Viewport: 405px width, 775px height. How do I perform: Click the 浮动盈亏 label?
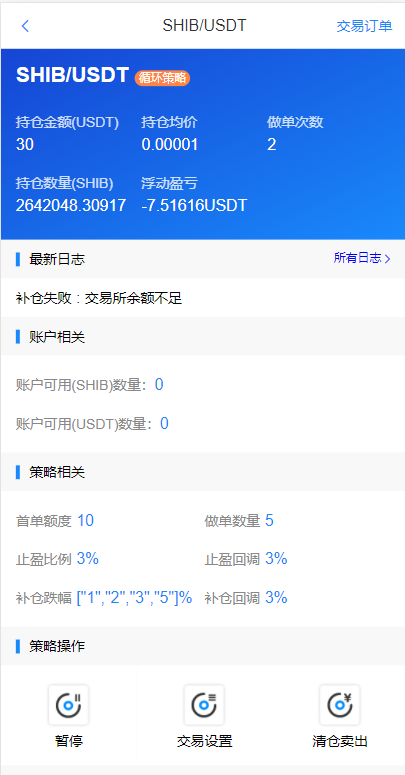click(x=169, y=183)
